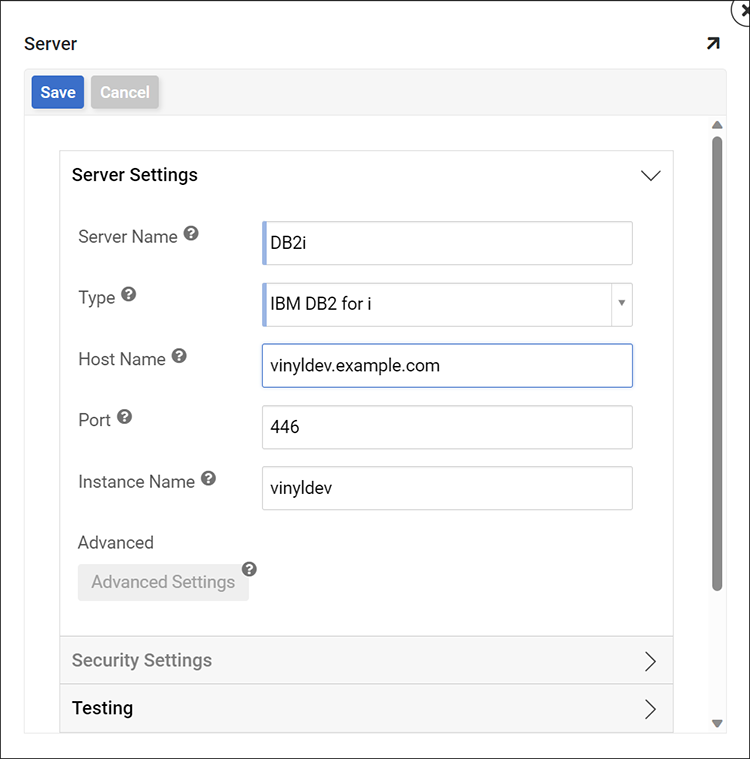Click the Server Name input field
The width and height of the screenshot is (750, 759).
(x=447, y=243)
